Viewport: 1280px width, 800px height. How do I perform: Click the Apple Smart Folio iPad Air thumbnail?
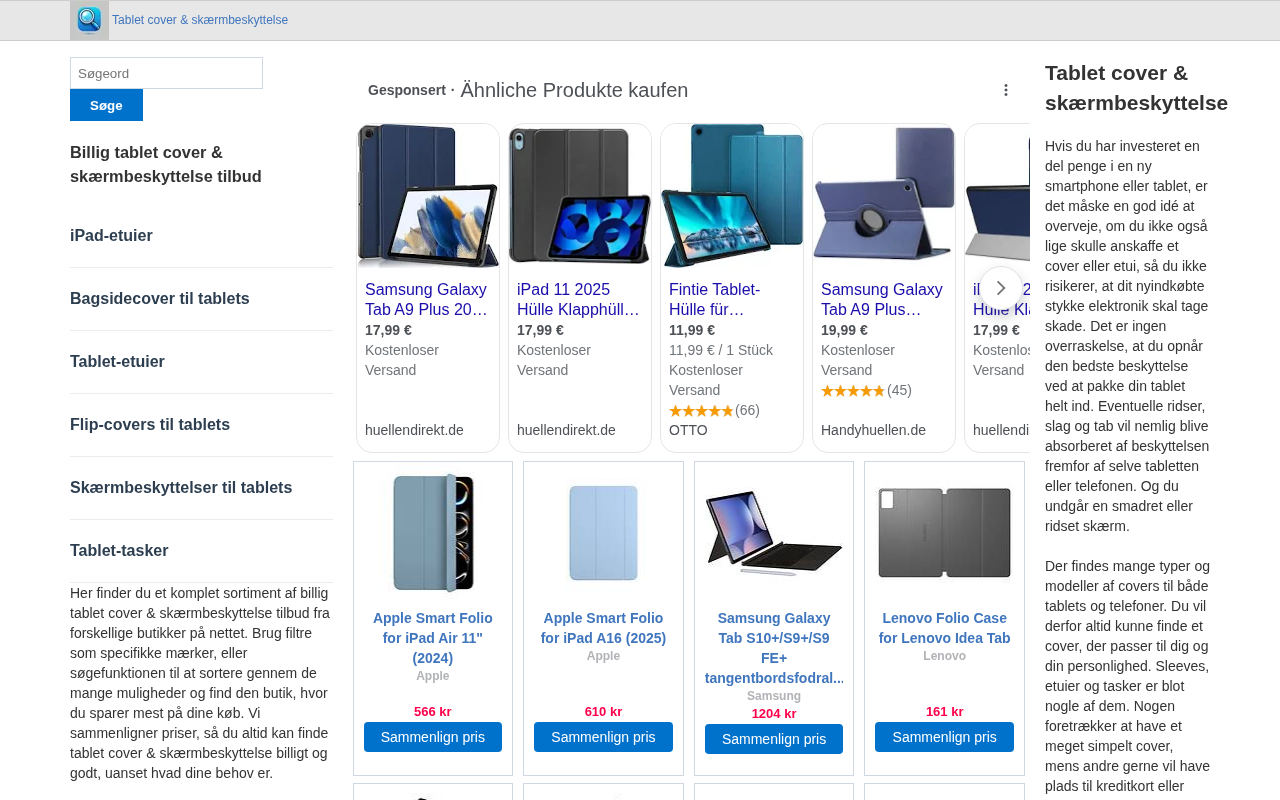(x=433, y=533)
